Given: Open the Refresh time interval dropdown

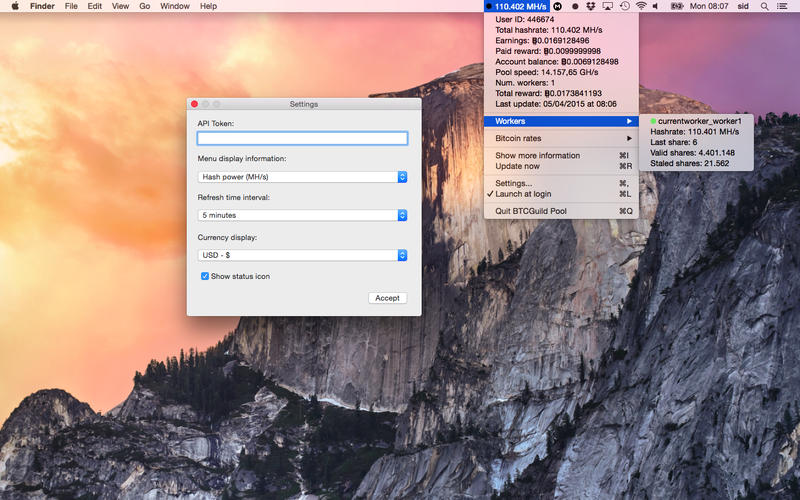Looking at the screenshot, I should click(x=302, y=215).
